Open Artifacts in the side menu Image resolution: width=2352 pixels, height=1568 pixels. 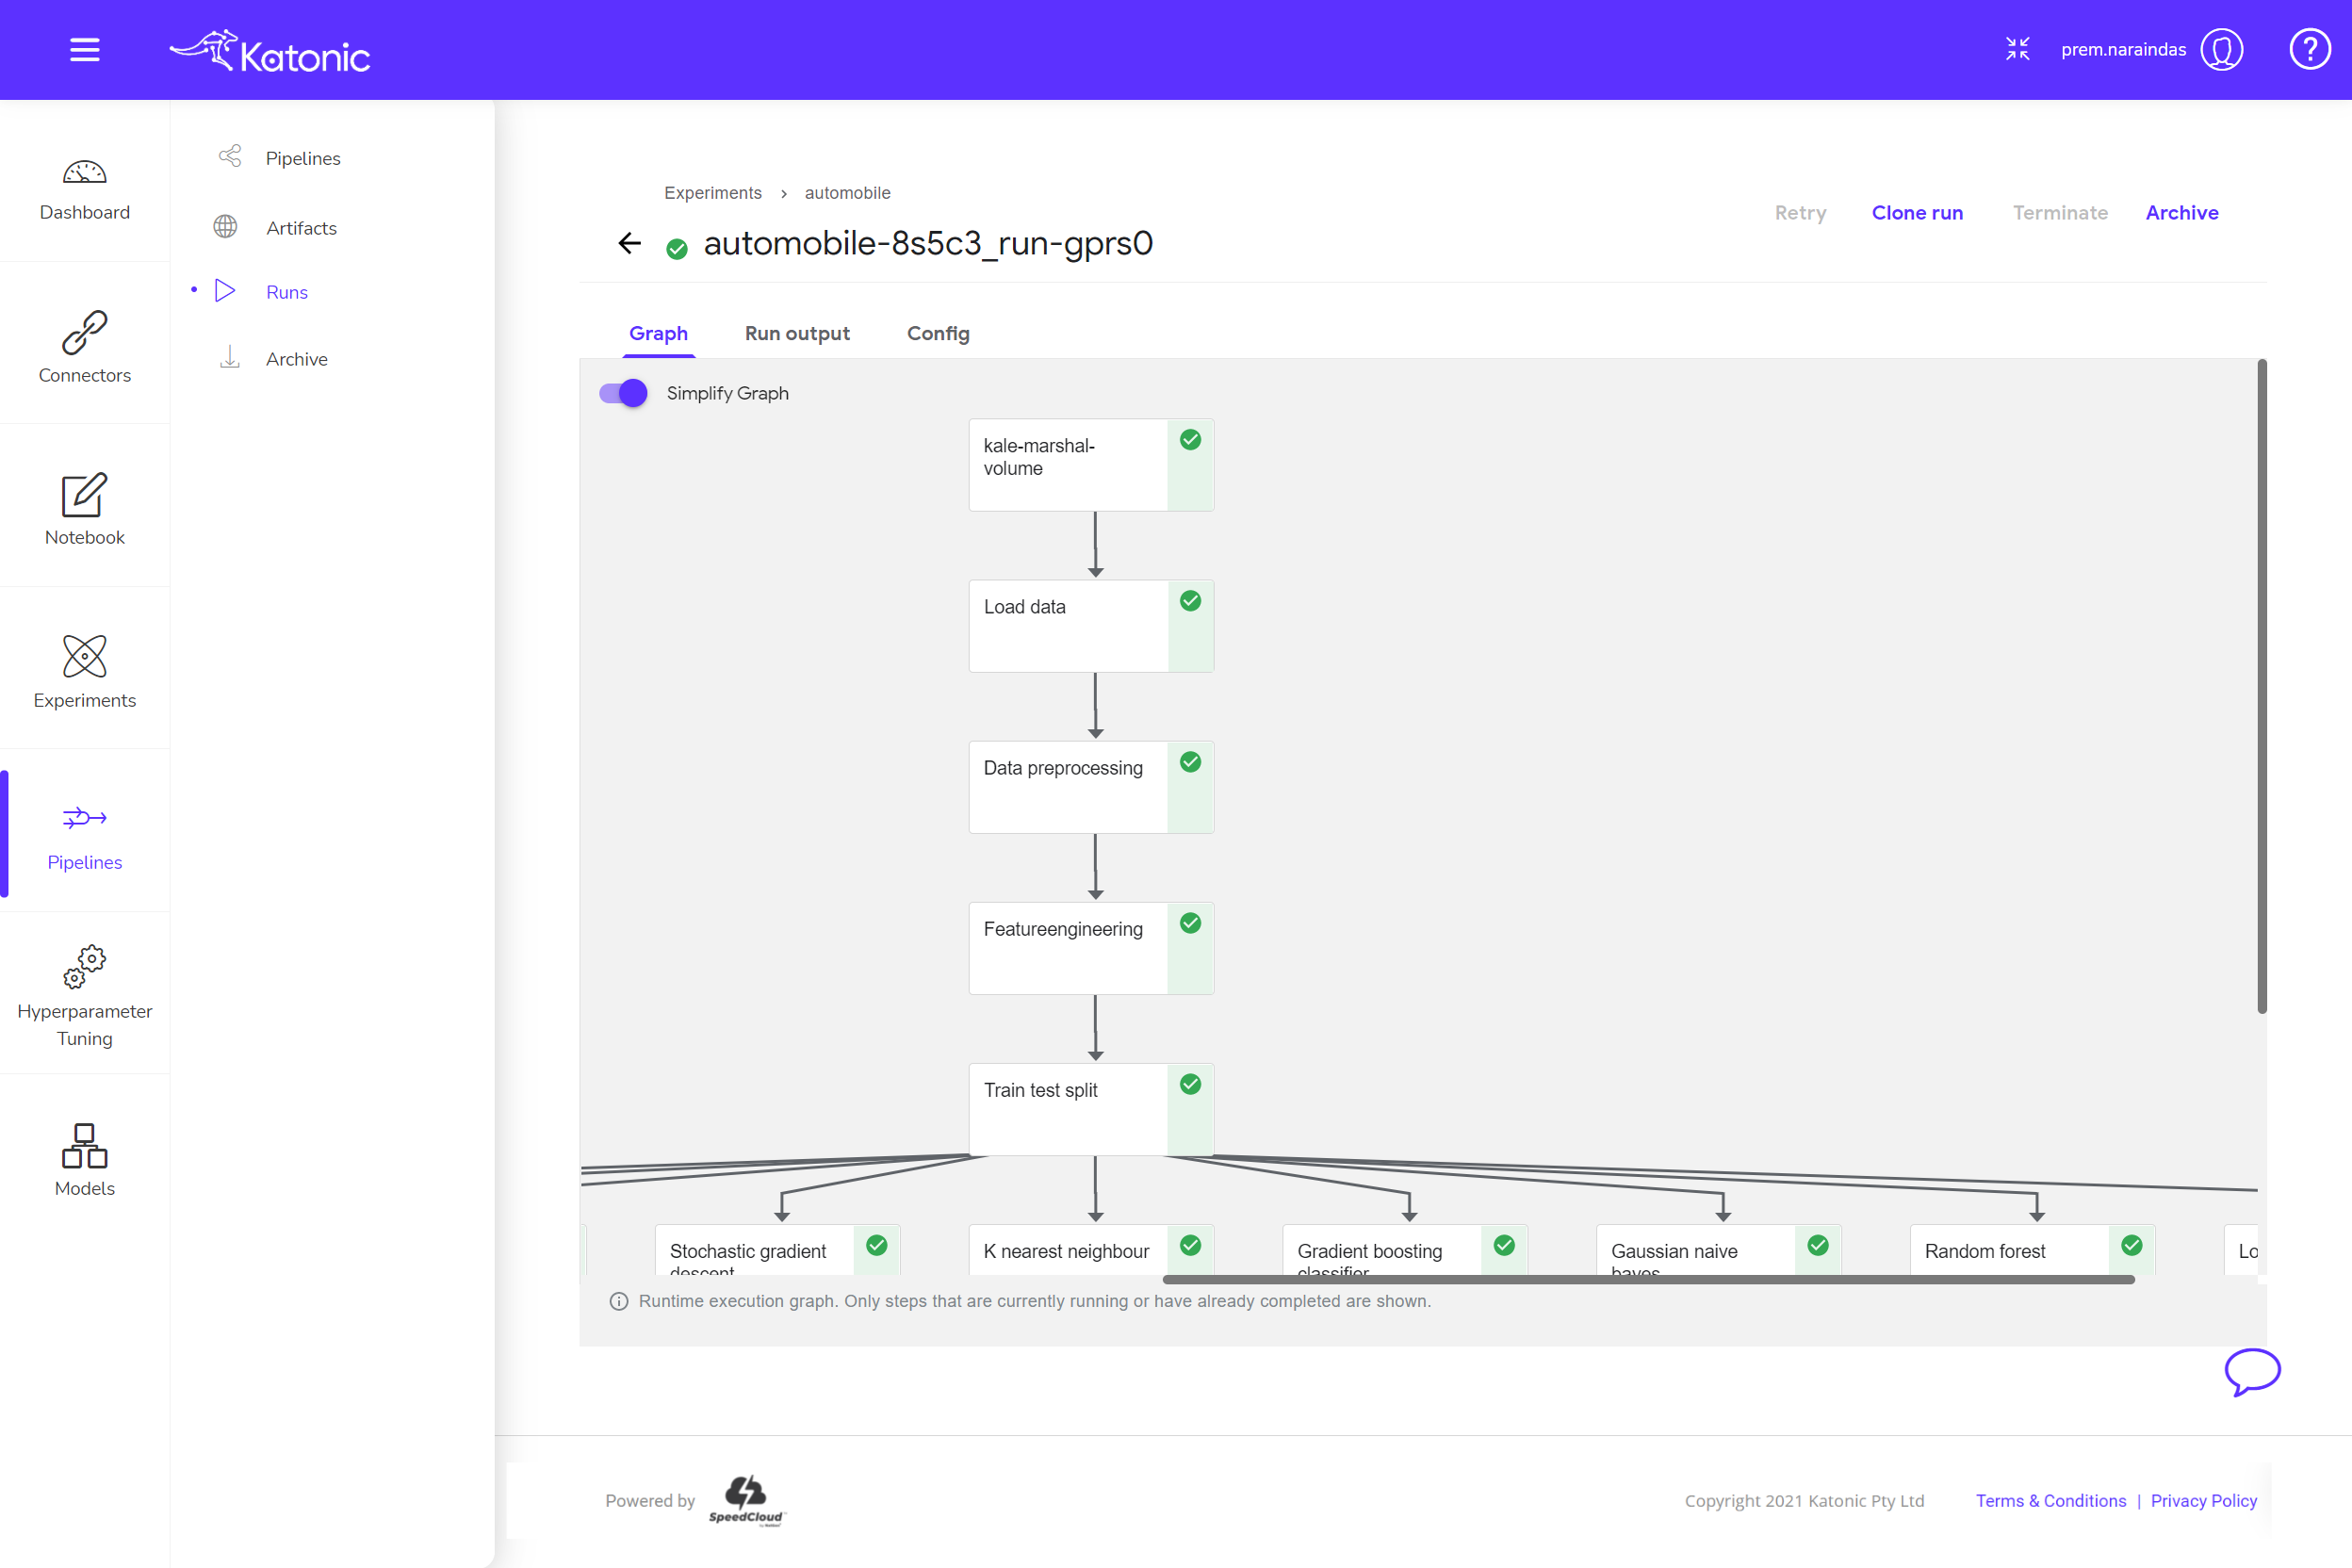(x=301, y=228)
